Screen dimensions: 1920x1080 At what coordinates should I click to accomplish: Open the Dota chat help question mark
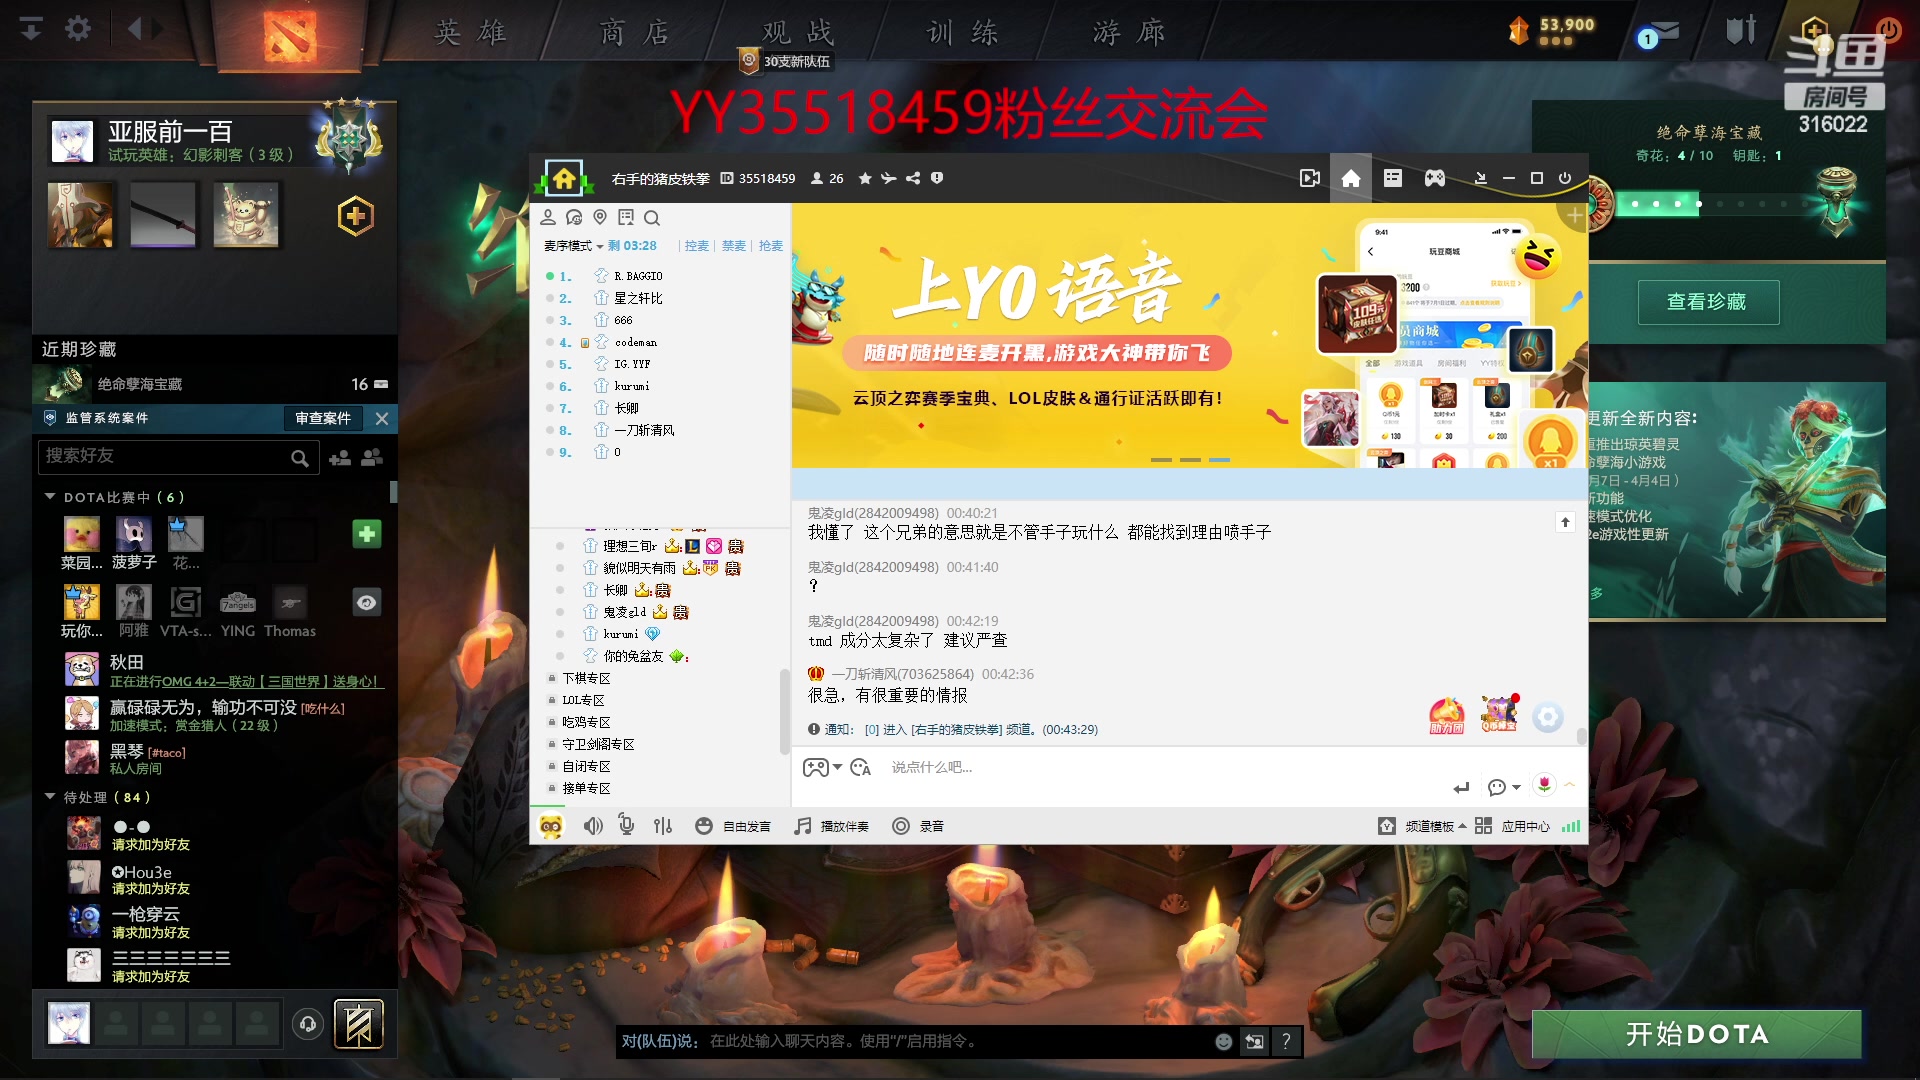(1286, 1041)
